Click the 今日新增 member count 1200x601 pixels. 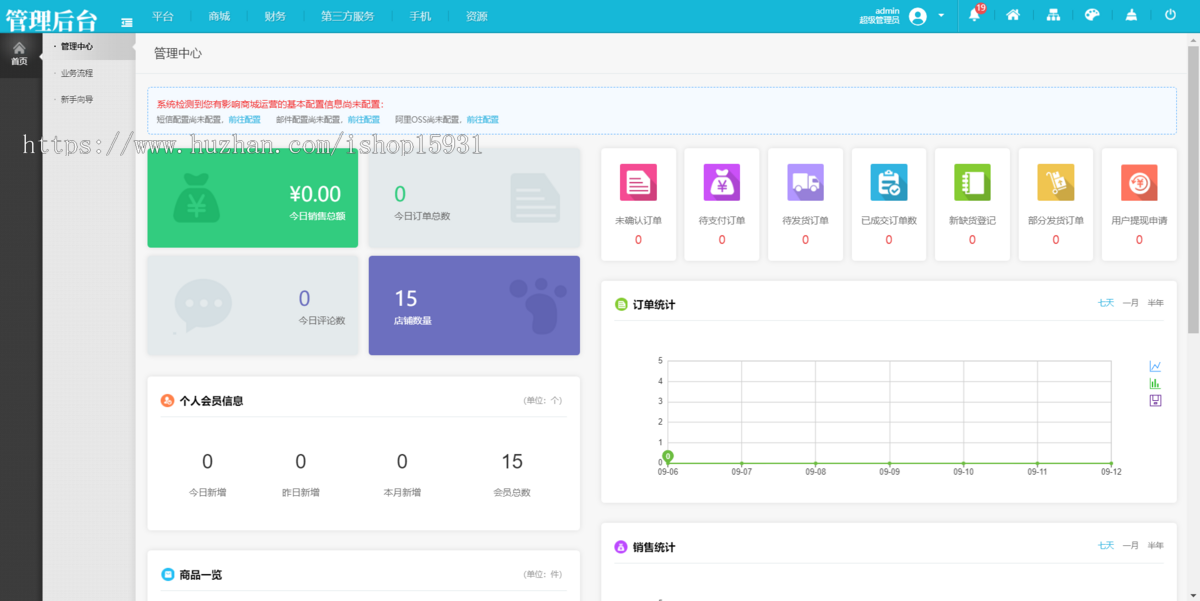pos(207,461)
